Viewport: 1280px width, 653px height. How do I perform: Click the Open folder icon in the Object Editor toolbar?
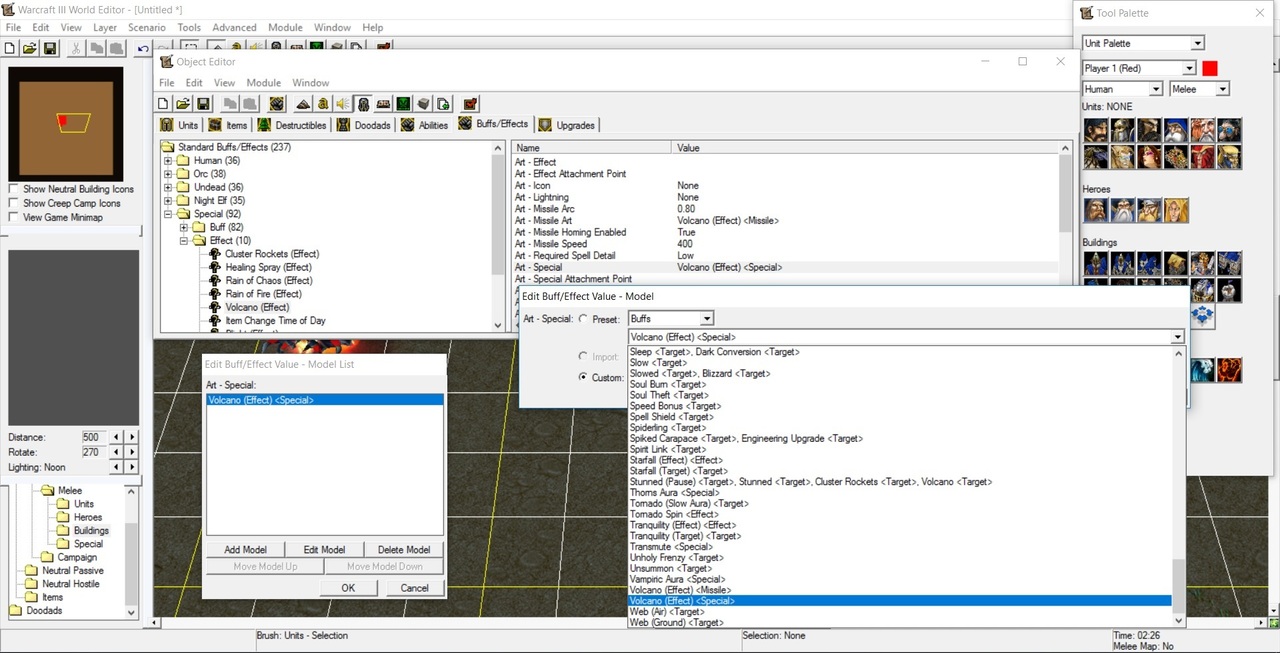coord(183,104)
